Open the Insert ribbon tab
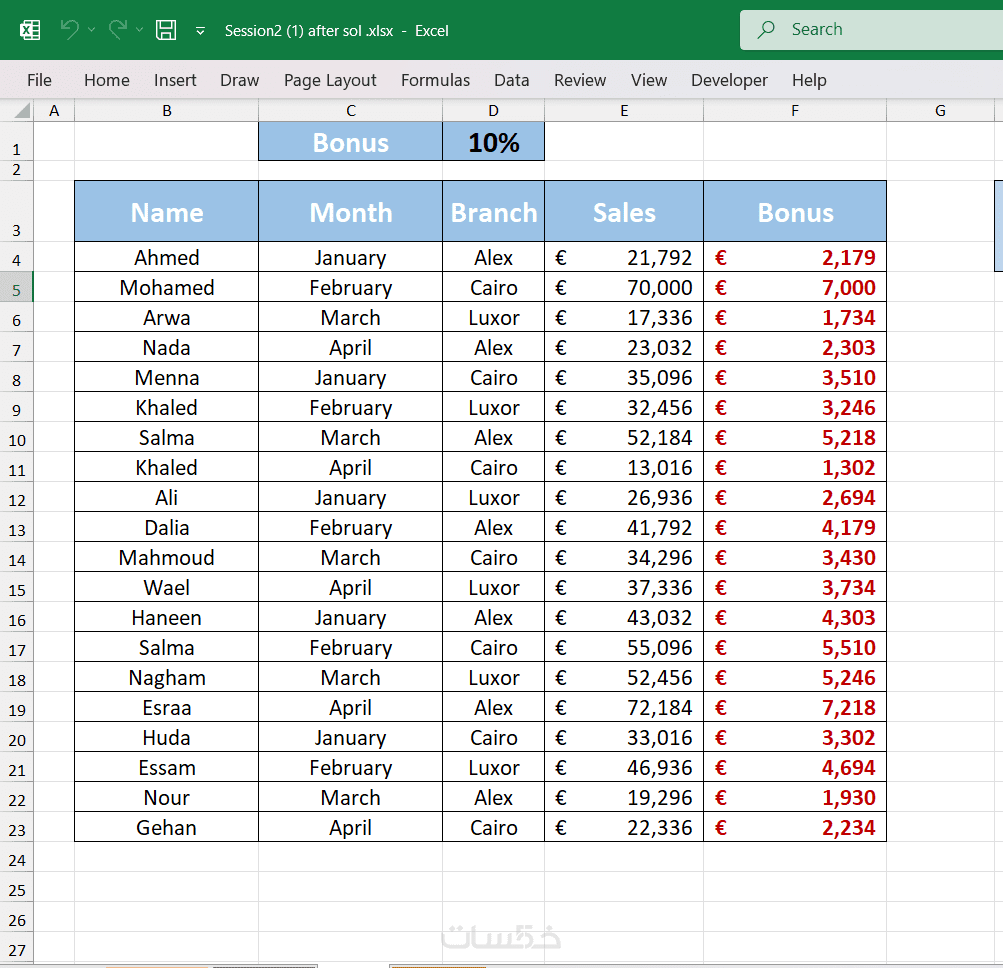 point(175,80)
